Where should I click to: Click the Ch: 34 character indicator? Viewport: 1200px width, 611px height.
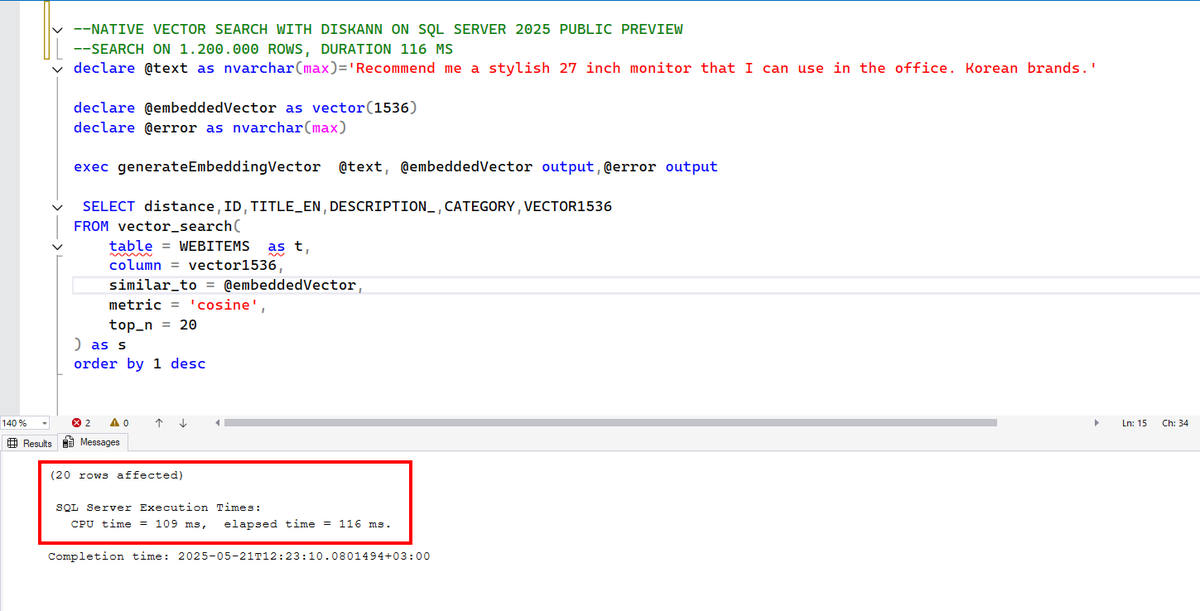1175,423
